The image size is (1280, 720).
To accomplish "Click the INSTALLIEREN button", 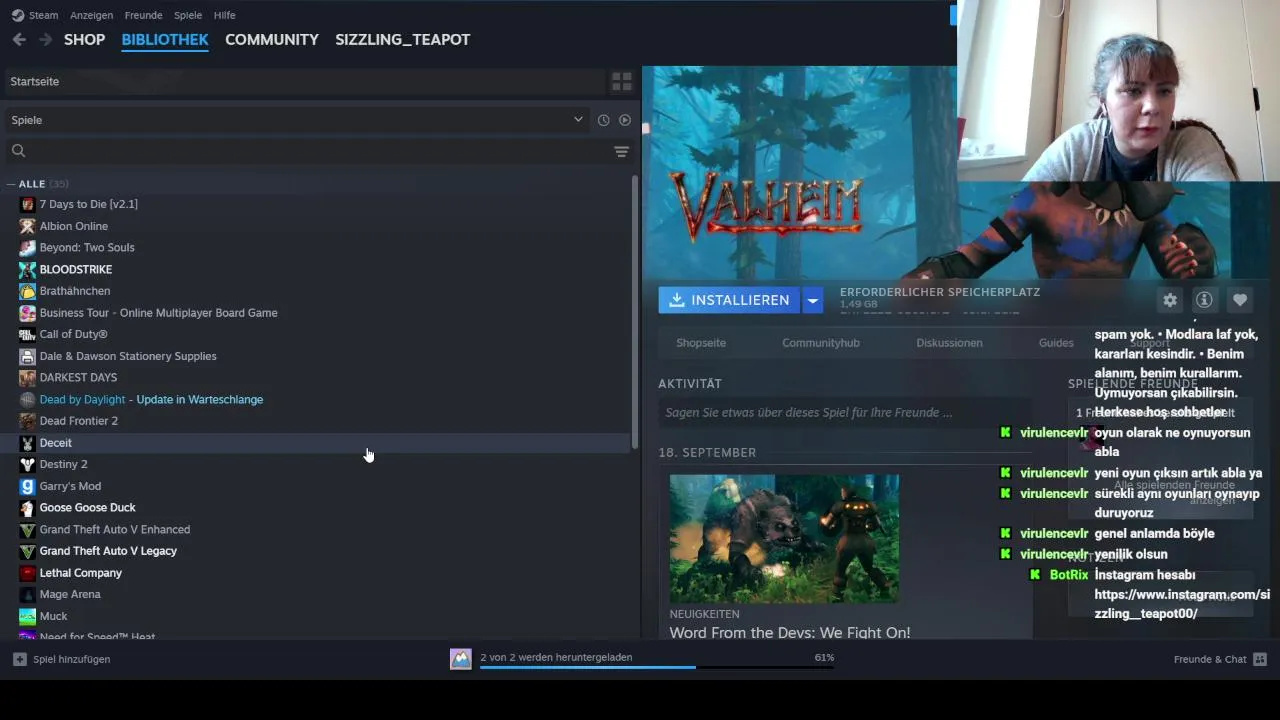I will pos(729,300).
